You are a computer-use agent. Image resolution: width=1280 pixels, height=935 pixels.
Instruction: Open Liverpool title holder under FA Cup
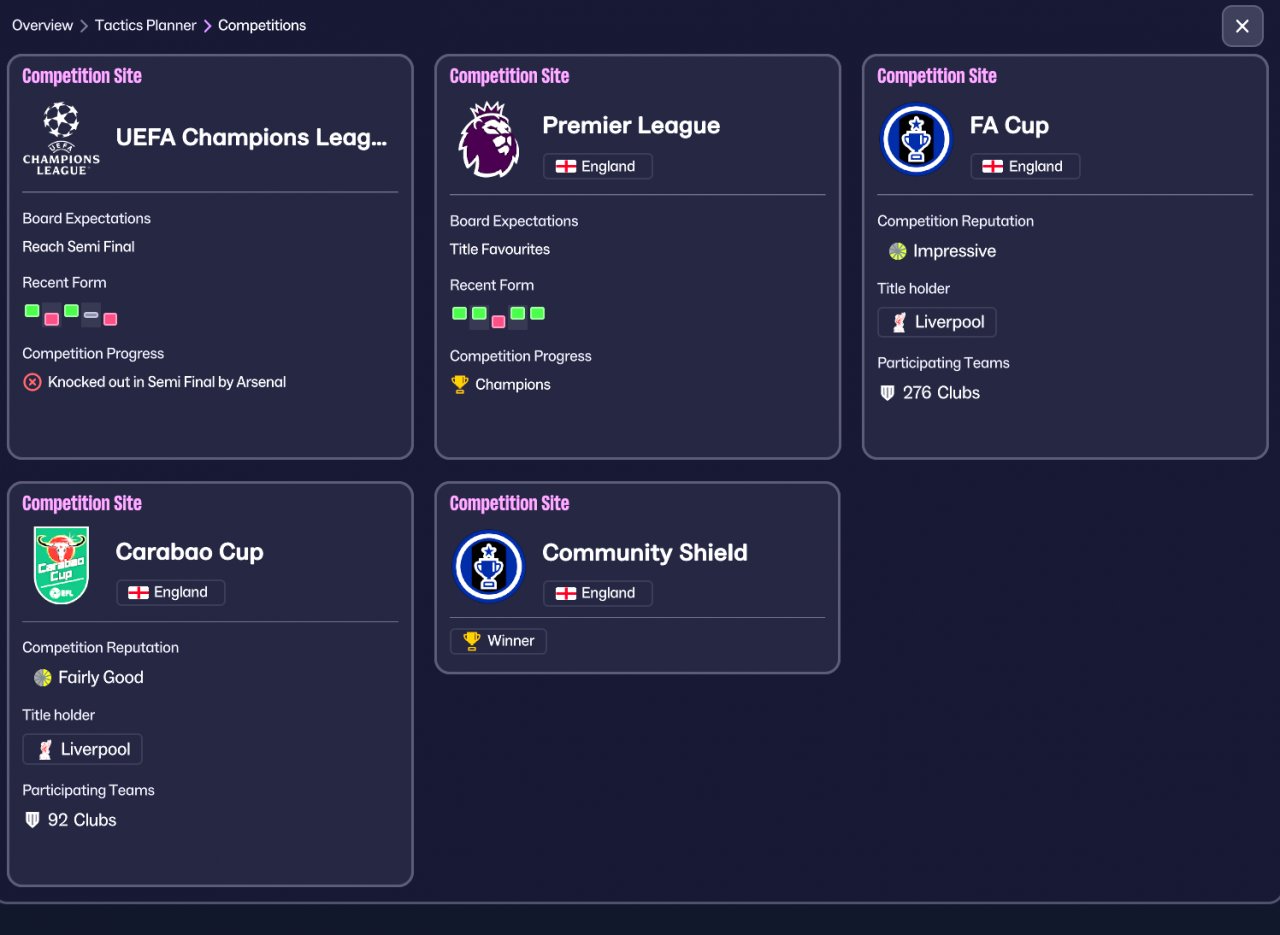tap(937, 322)
